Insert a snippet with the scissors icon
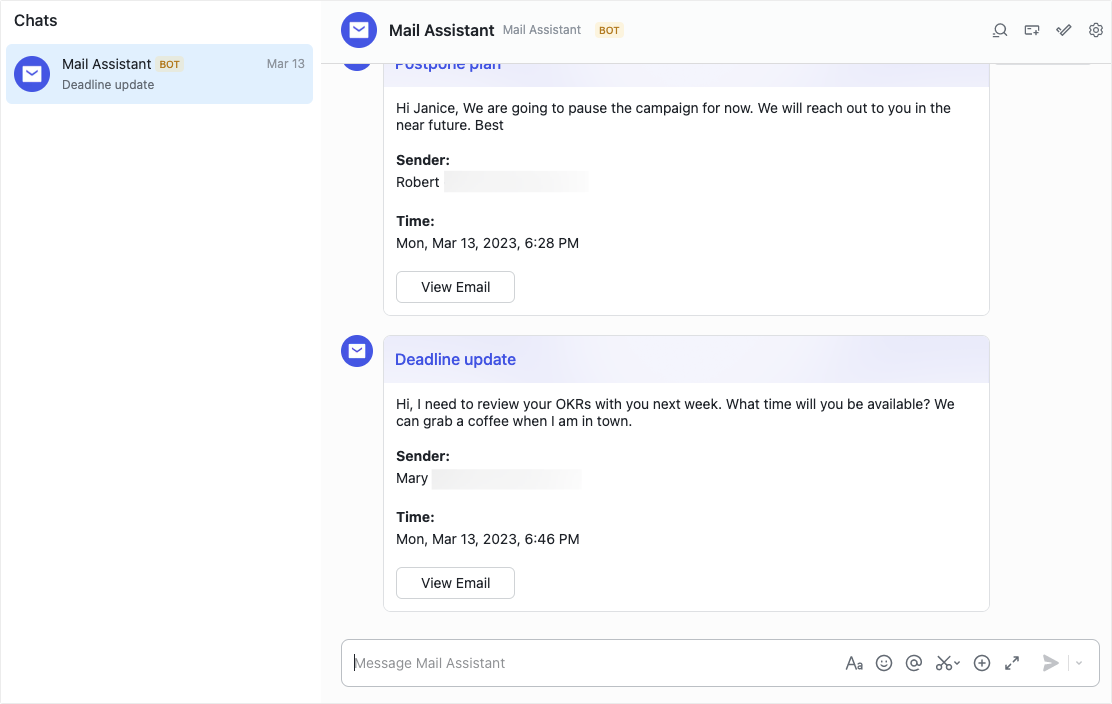 [943, 663]
